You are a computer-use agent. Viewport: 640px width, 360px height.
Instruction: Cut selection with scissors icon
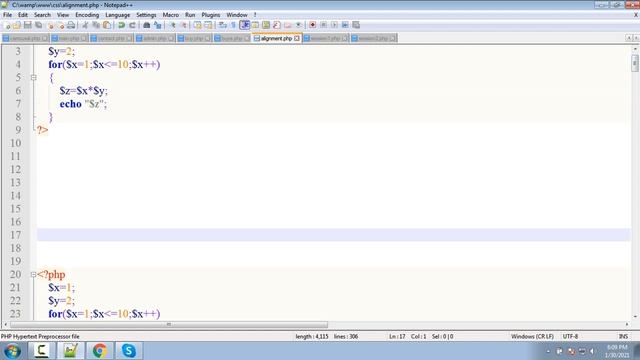coord(85,25)
